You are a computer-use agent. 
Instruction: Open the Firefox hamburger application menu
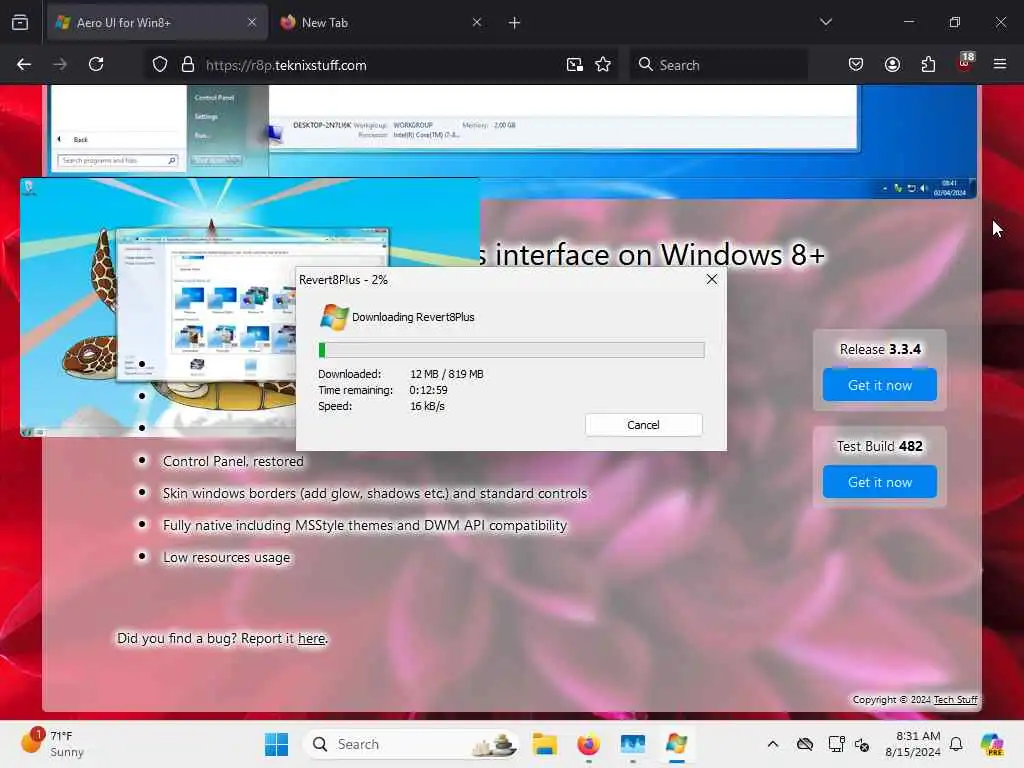(x=1000, y=64)
